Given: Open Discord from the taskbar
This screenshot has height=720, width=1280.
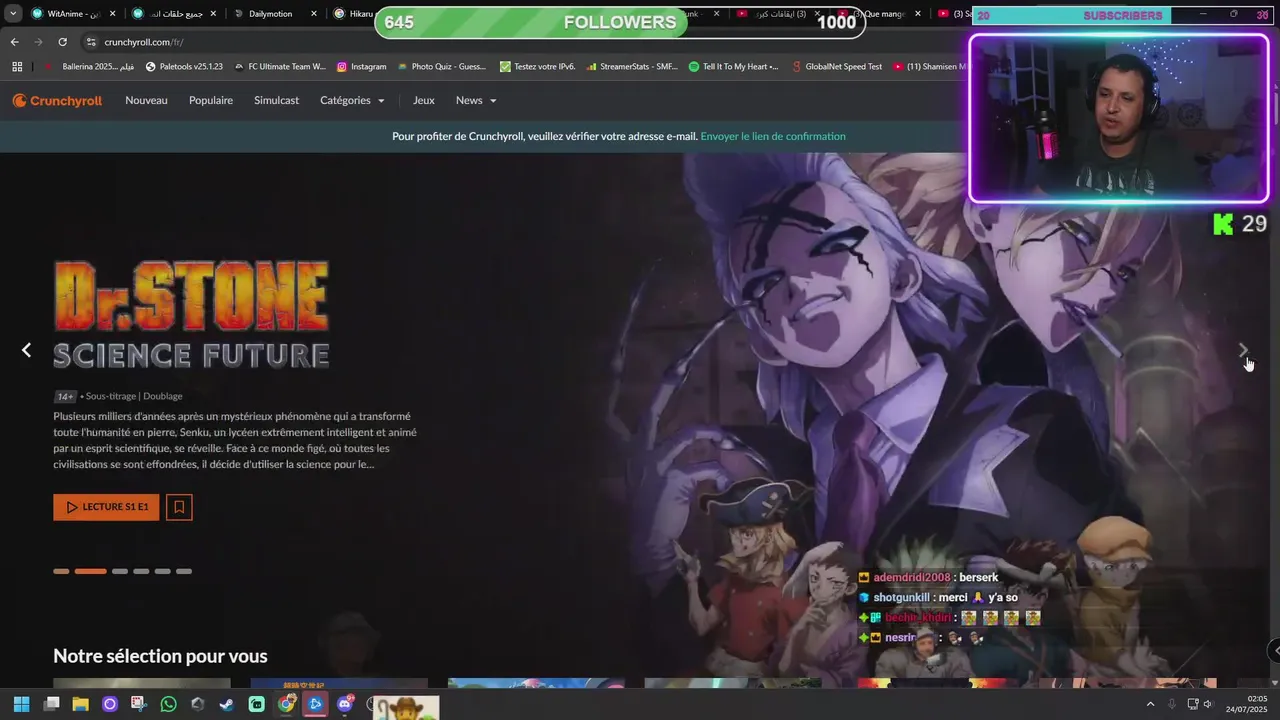Looking at the screenshot, I should 345,704.
